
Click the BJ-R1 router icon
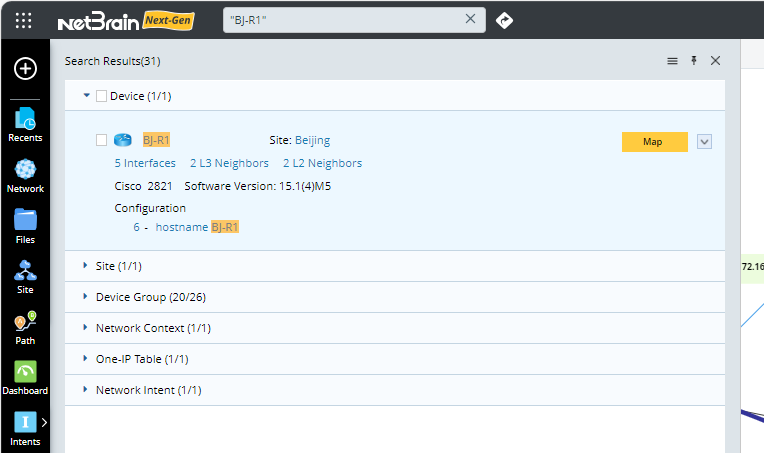click(123, 140)
